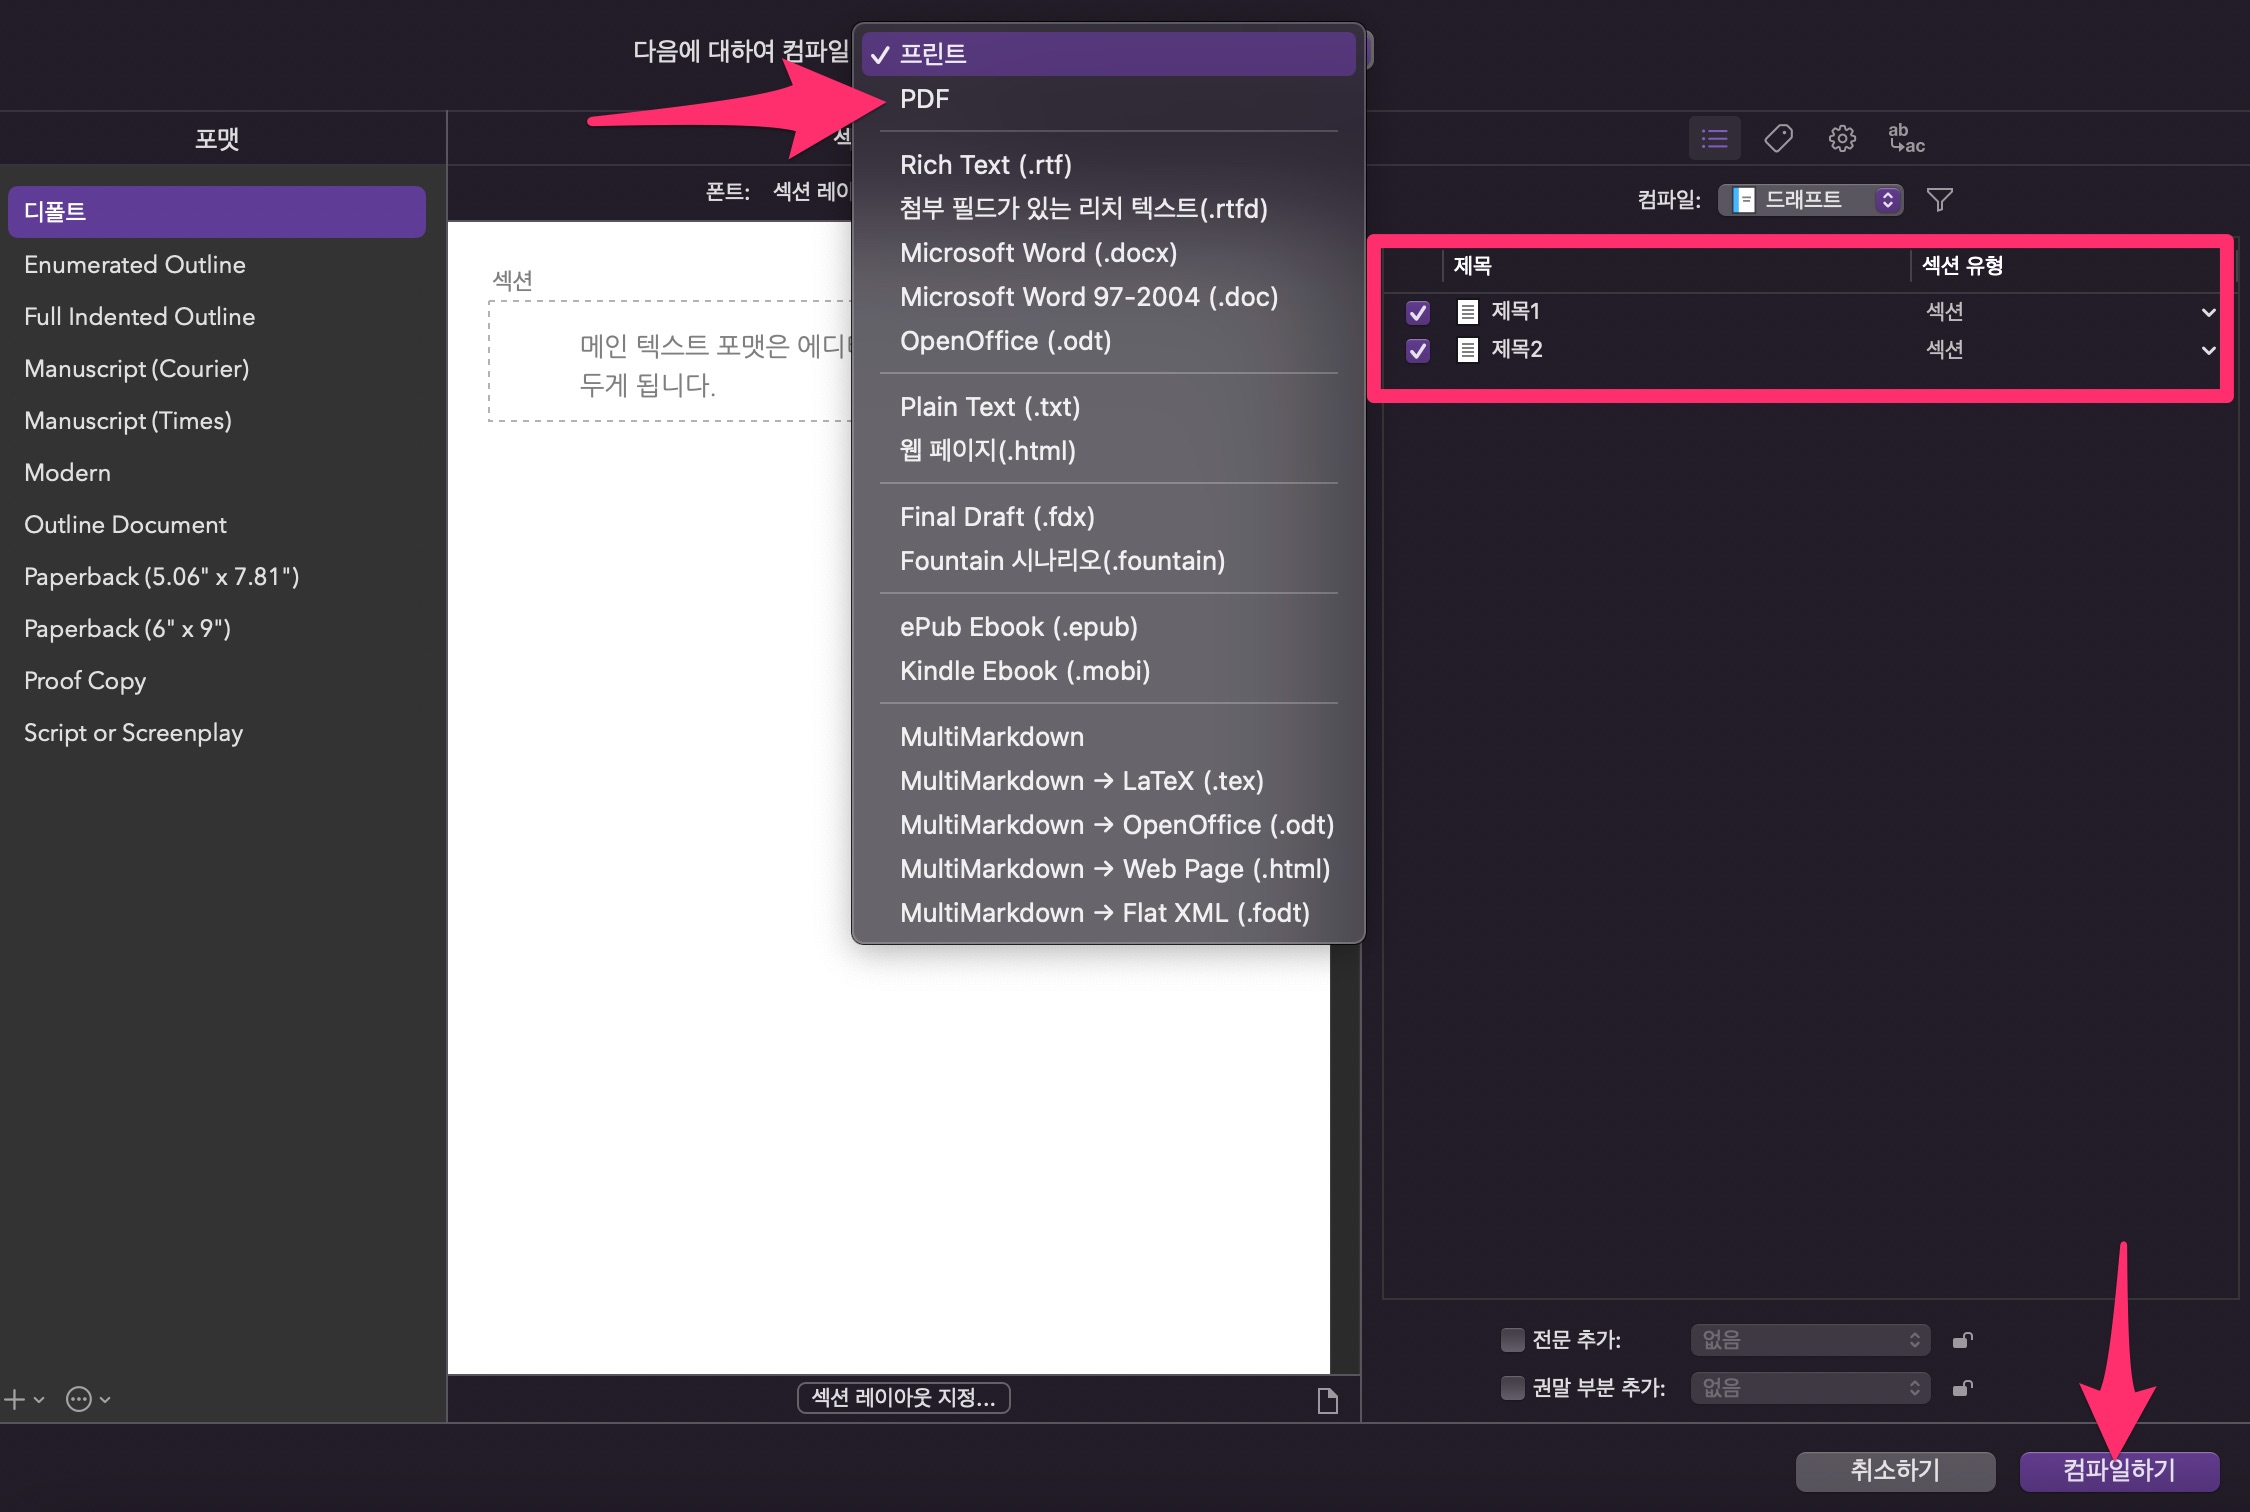Click the page settings icon below preview
2250x1512 pixels.
tap(1327, 1400)
